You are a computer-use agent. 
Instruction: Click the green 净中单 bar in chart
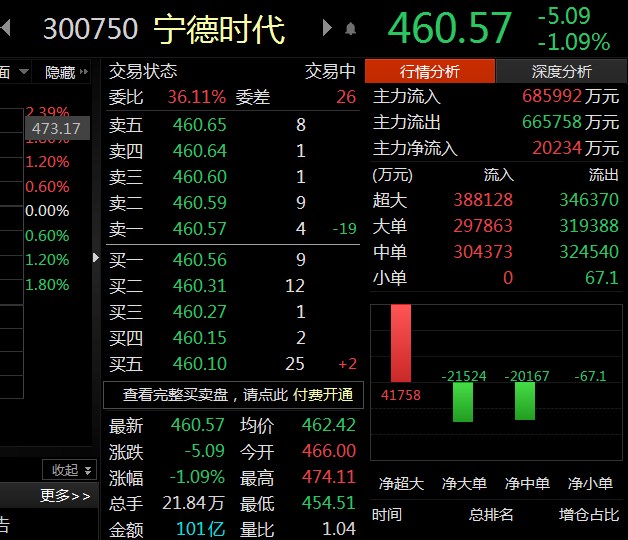point(525,401)
